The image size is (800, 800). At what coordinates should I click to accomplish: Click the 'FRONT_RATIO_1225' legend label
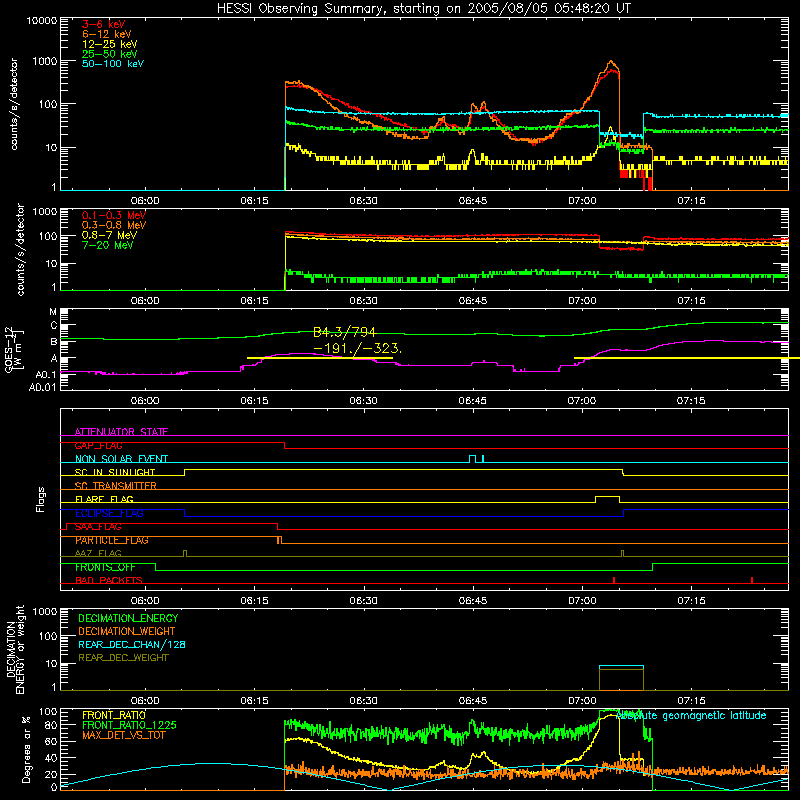(129, 725)
